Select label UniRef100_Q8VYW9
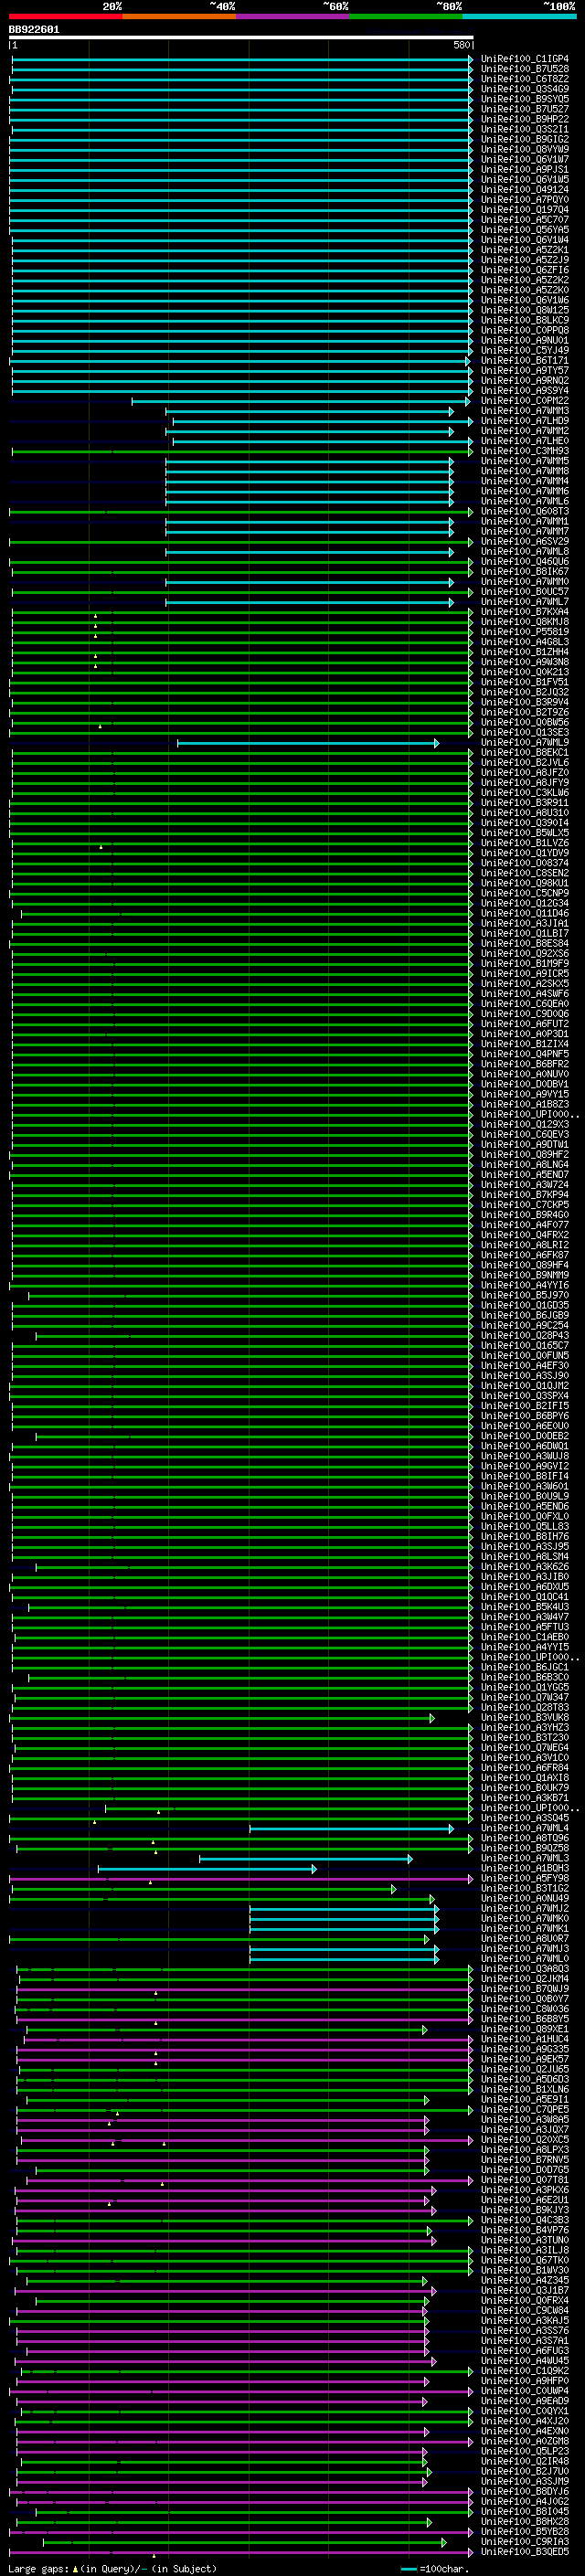This screenshot has height=2576, width=585. tap(524, 150)
